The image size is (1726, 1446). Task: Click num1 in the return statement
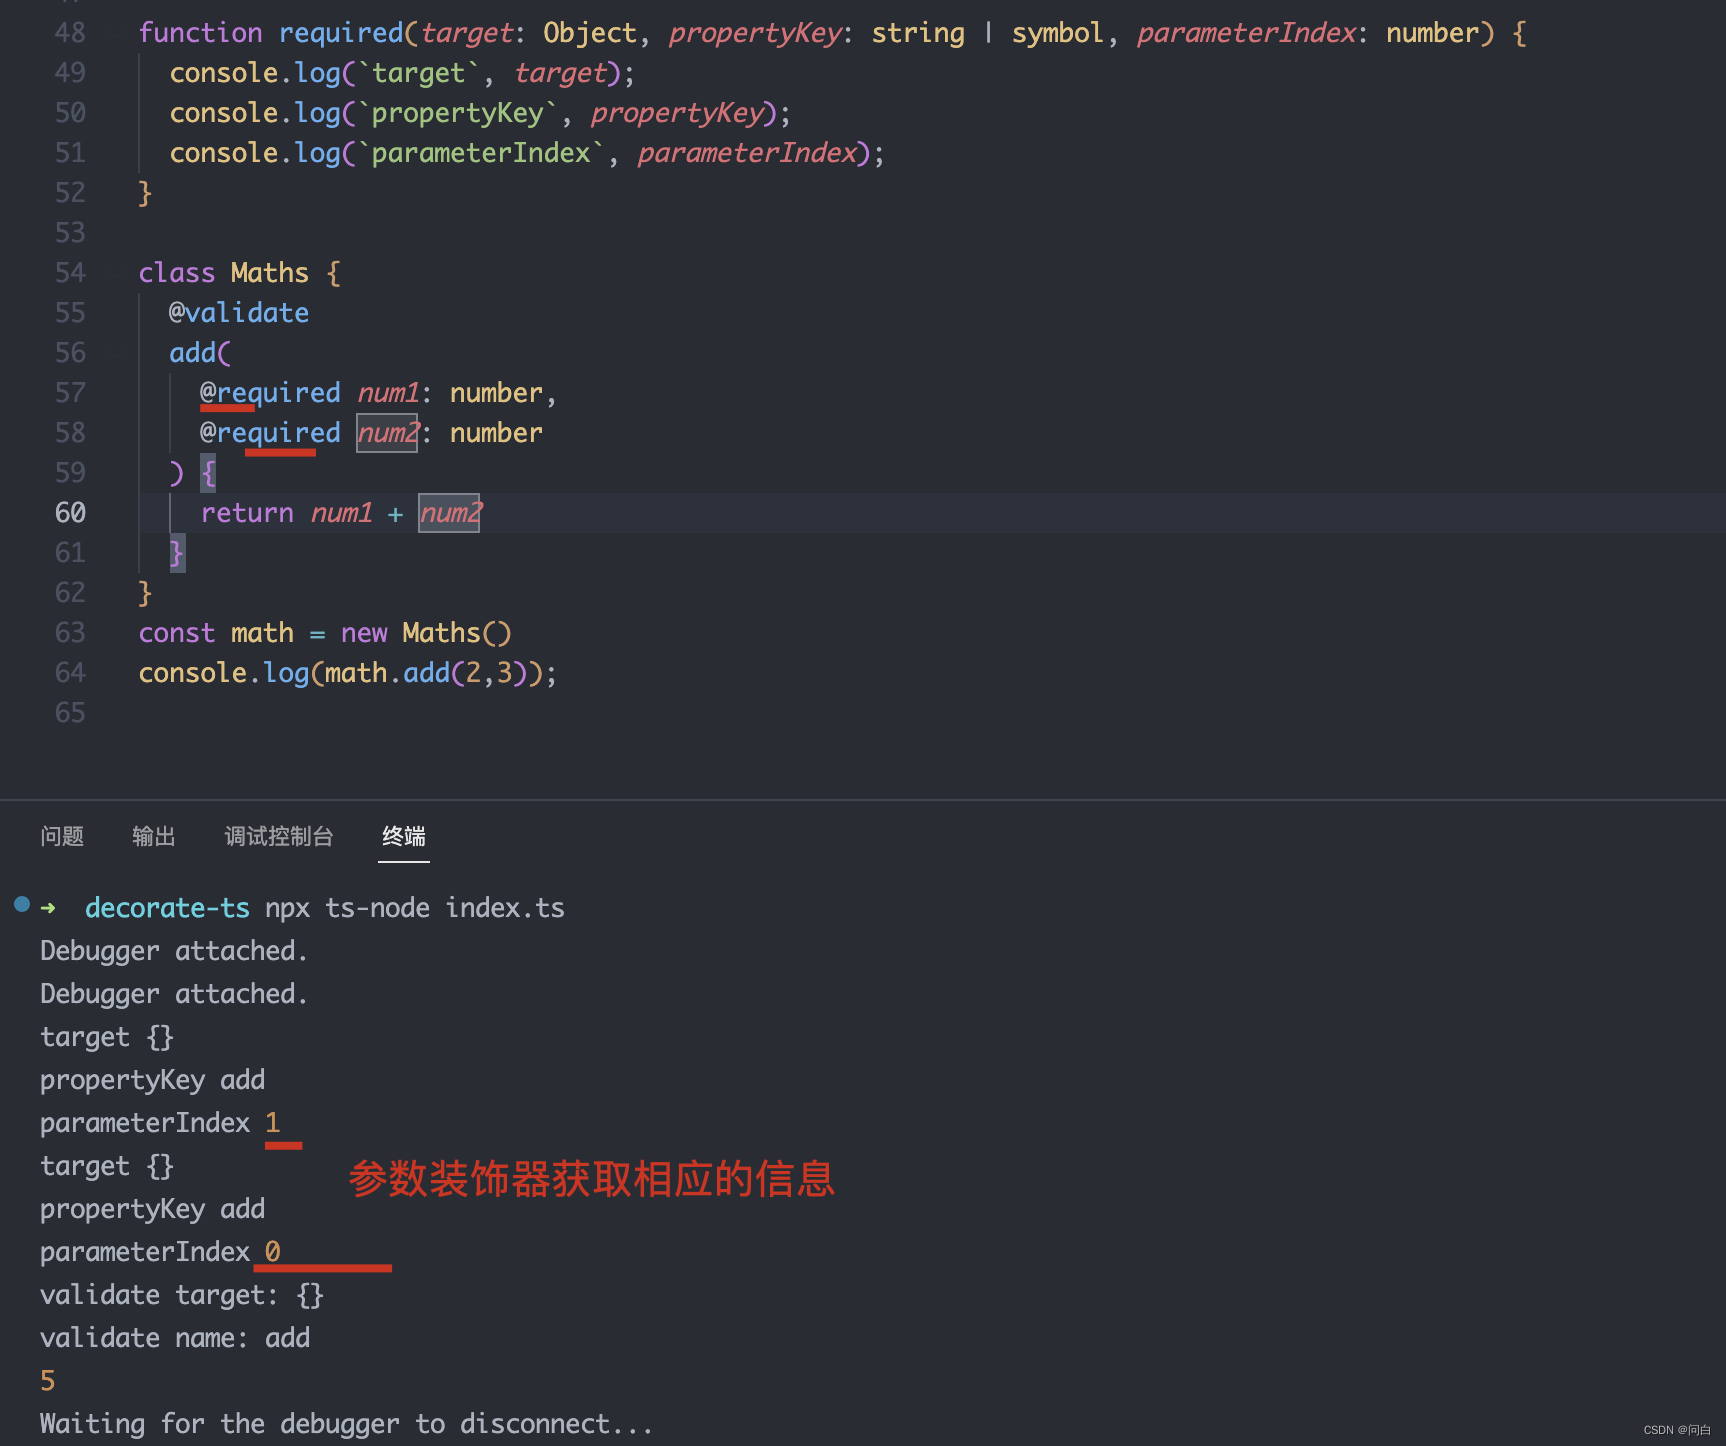[x=342, y=513]
